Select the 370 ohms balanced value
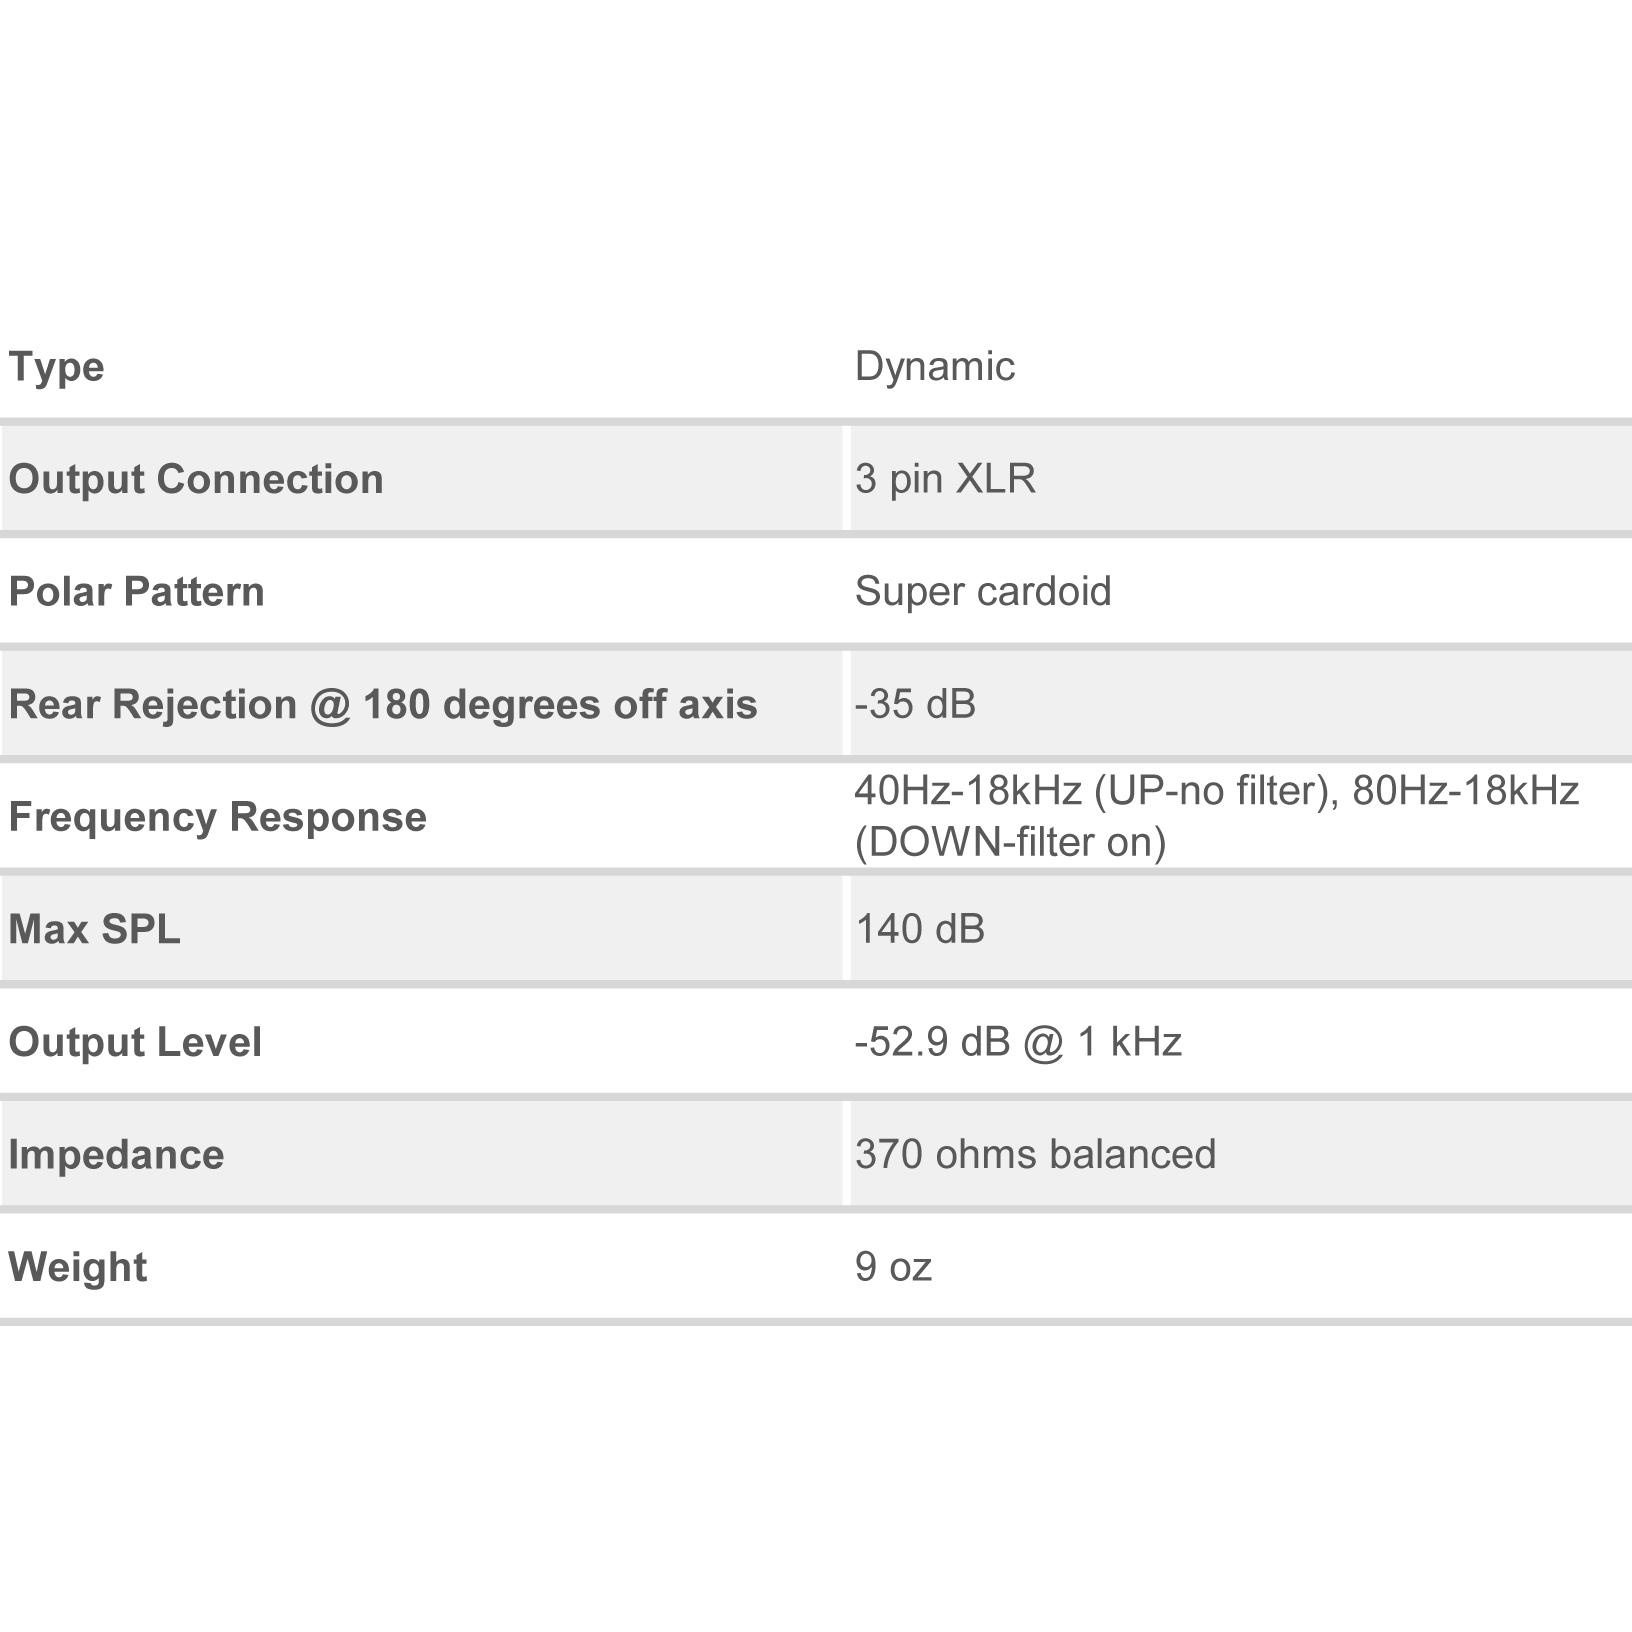Viewport: 1632px width, 1632px height. (1035, 1155)
